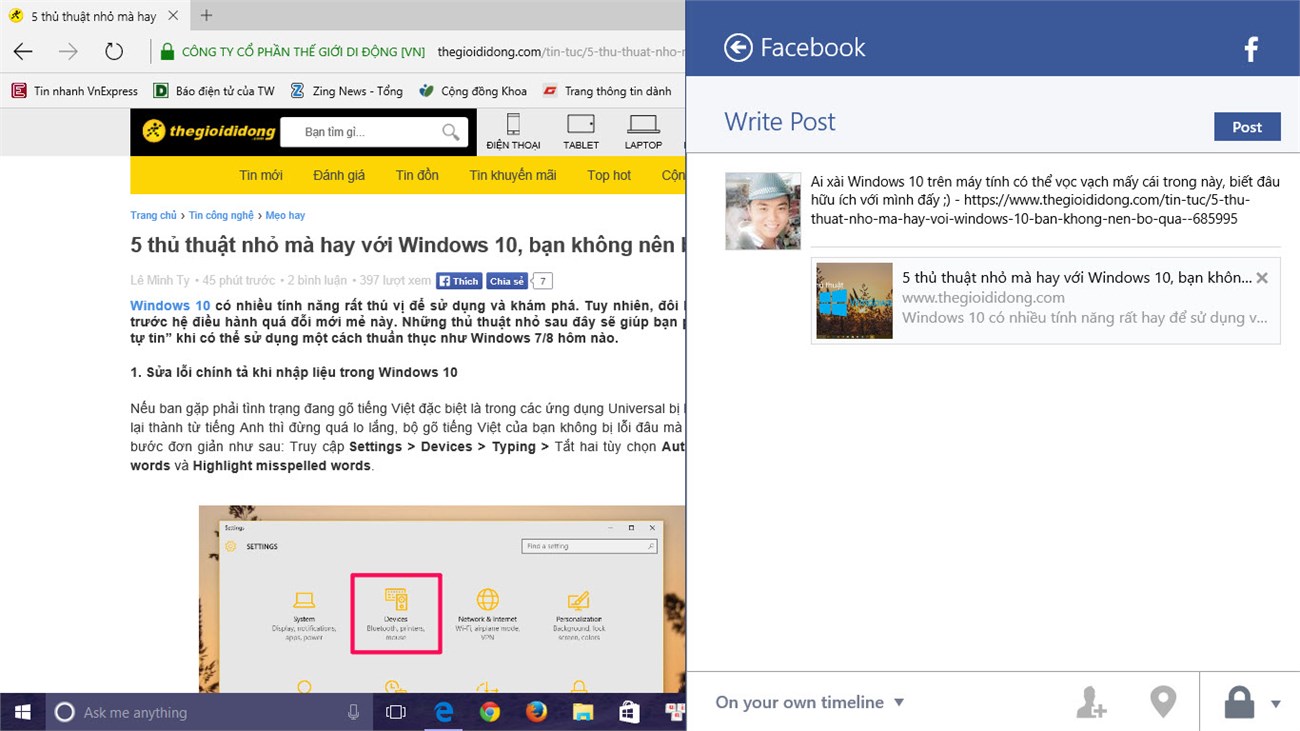Click the green security lock icon
The width and height of the screenshot is (1300, 731).
pos(166,52)
